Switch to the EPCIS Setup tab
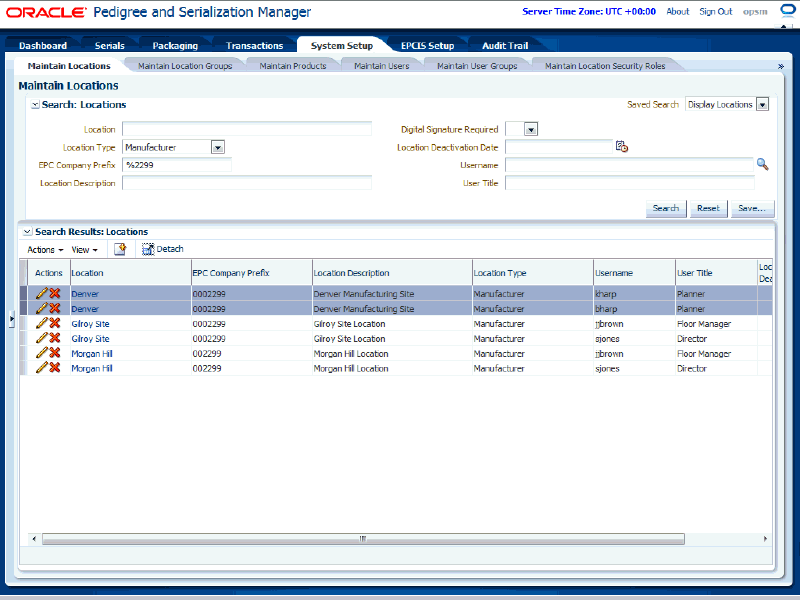Image resolution: width=800 pixels, height=600 pixels. 428,45
